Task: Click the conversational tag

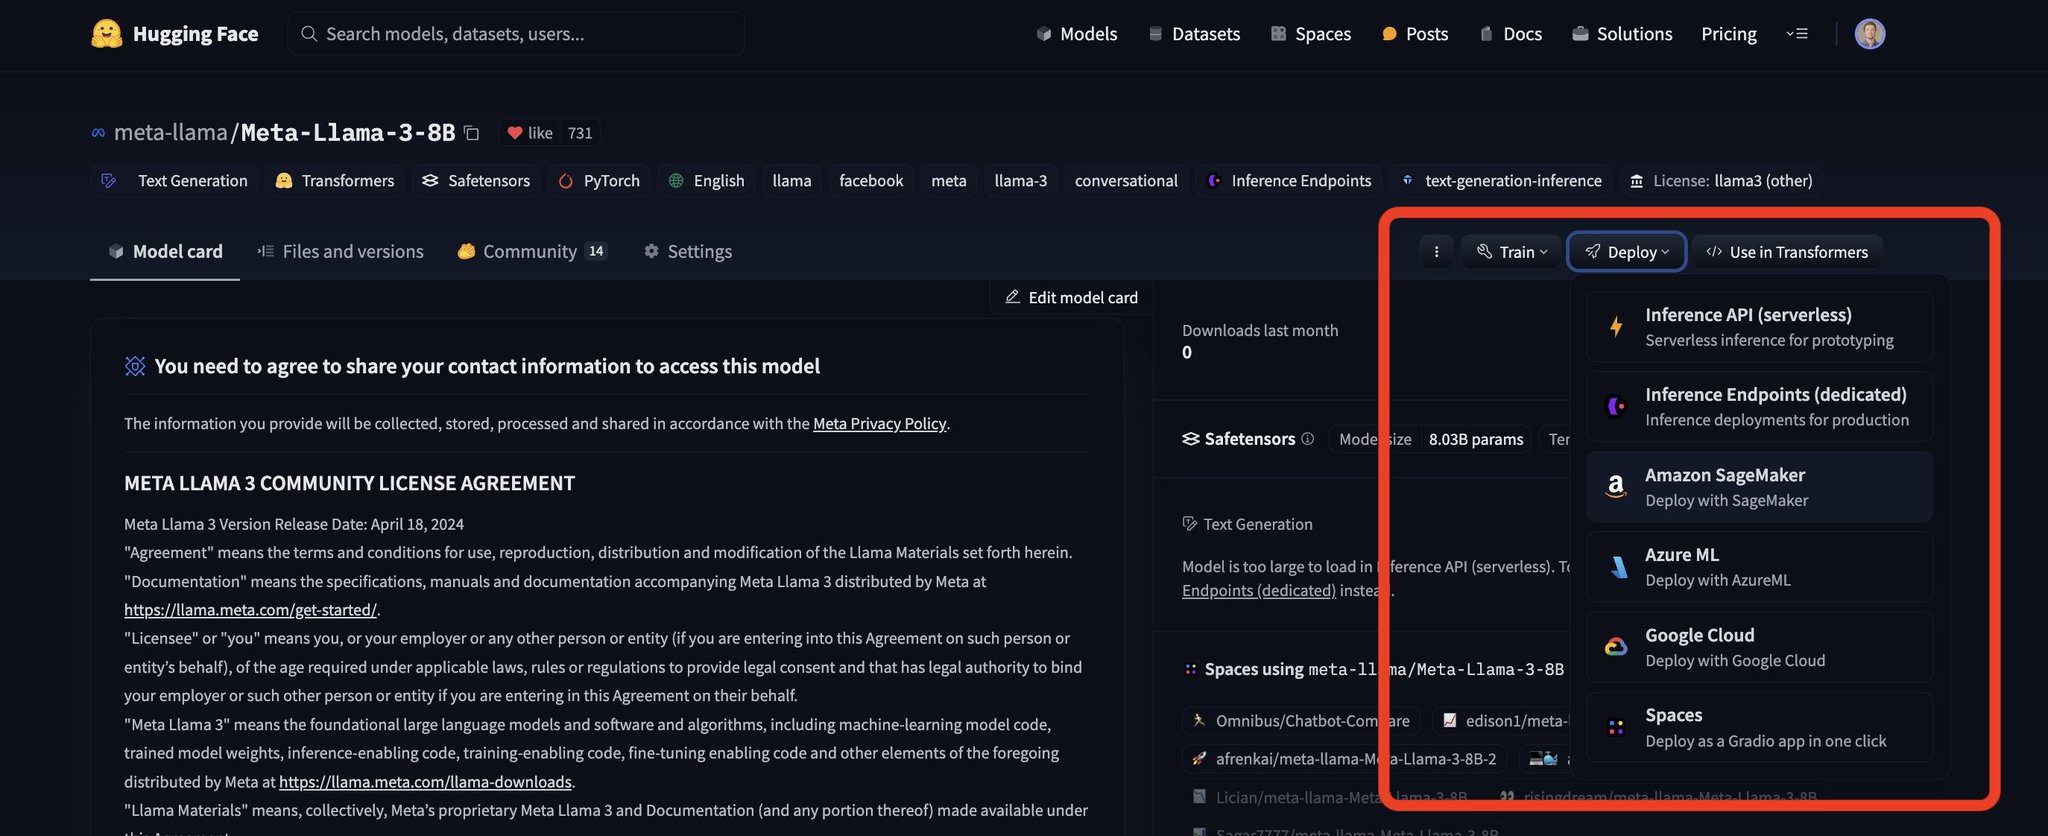Action: [x=1126, y=181]
